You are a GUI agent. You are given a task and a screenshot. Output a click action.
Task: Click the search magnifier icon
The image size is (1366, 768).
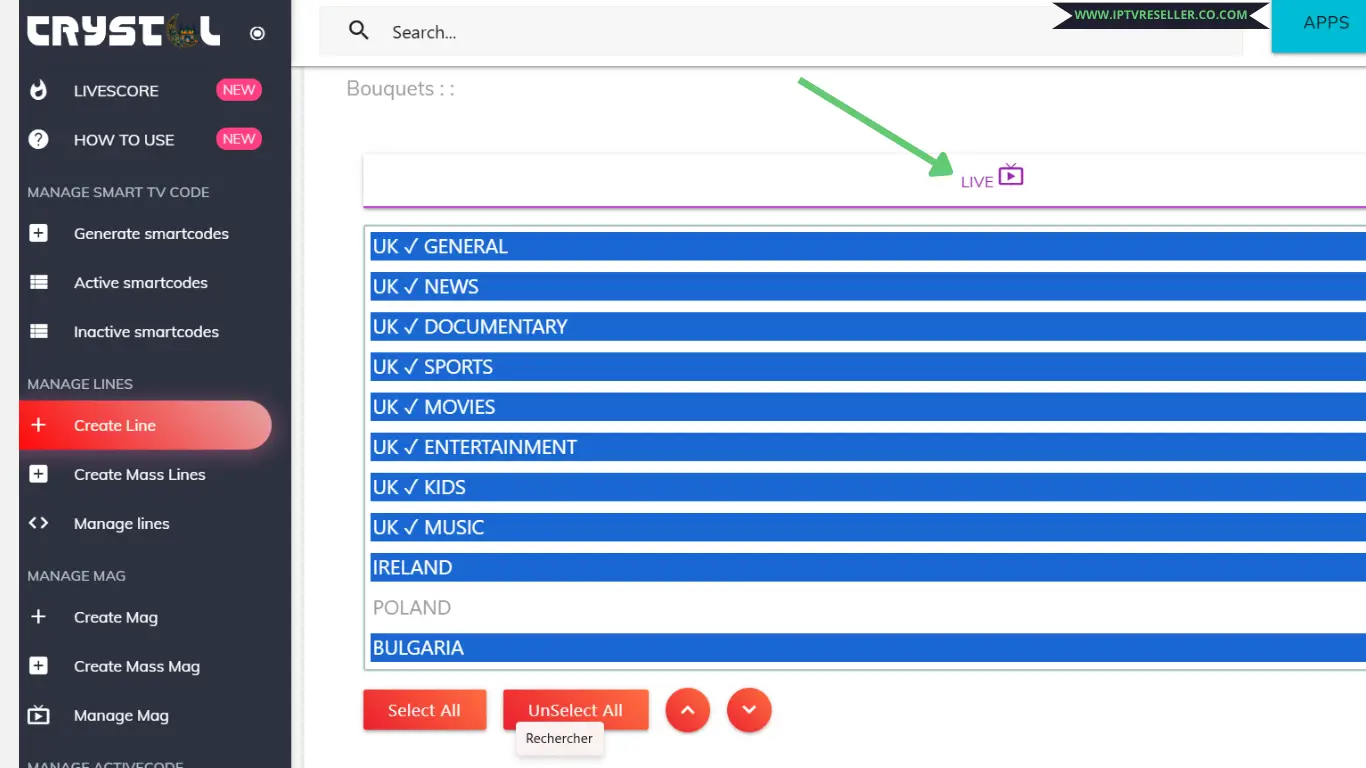coord(358,31)
